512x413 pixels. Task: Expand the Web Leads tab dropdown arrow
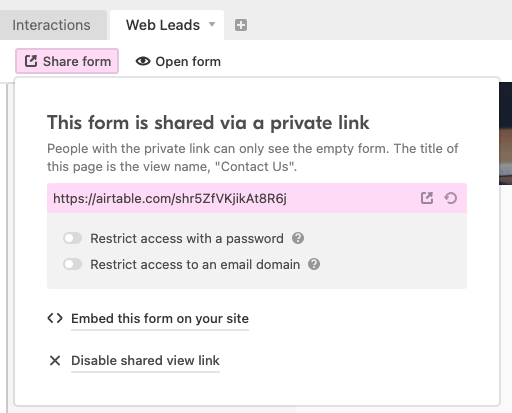(x=212, y=24)
